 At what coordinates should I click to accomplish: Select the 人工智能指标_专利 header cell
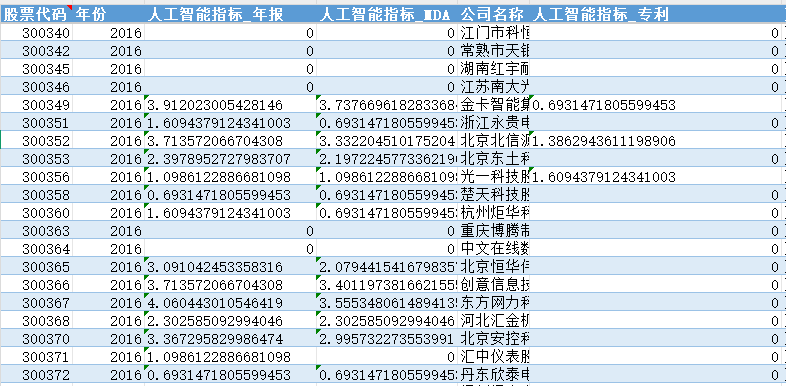(656, 15)
